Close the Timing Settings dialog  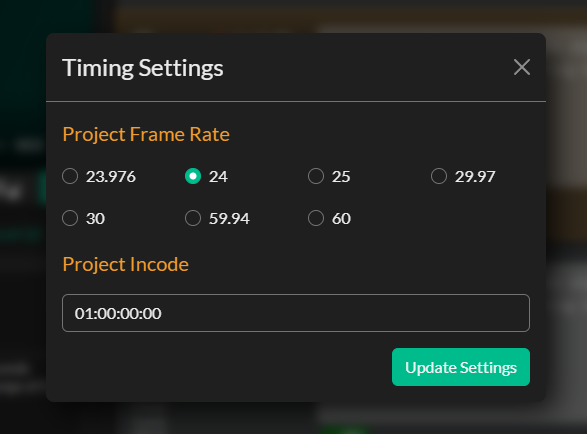(521, 67)
